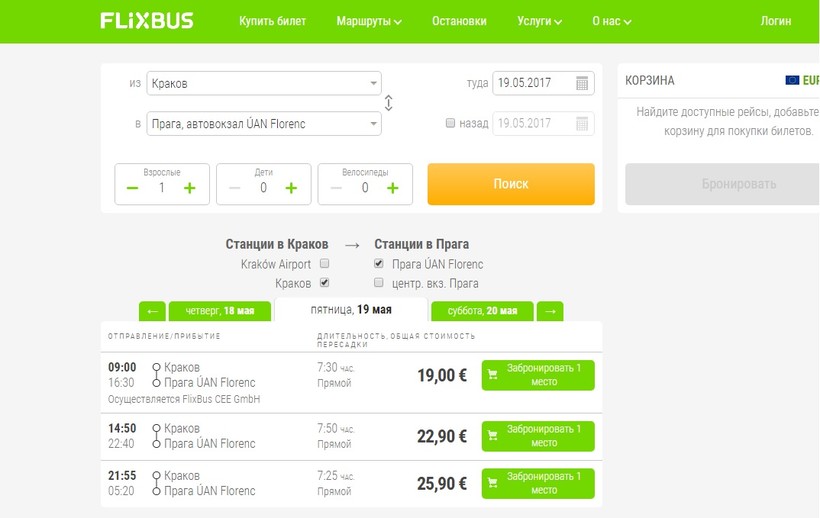Enable the return trip checkbox

(x=451, y=124)
